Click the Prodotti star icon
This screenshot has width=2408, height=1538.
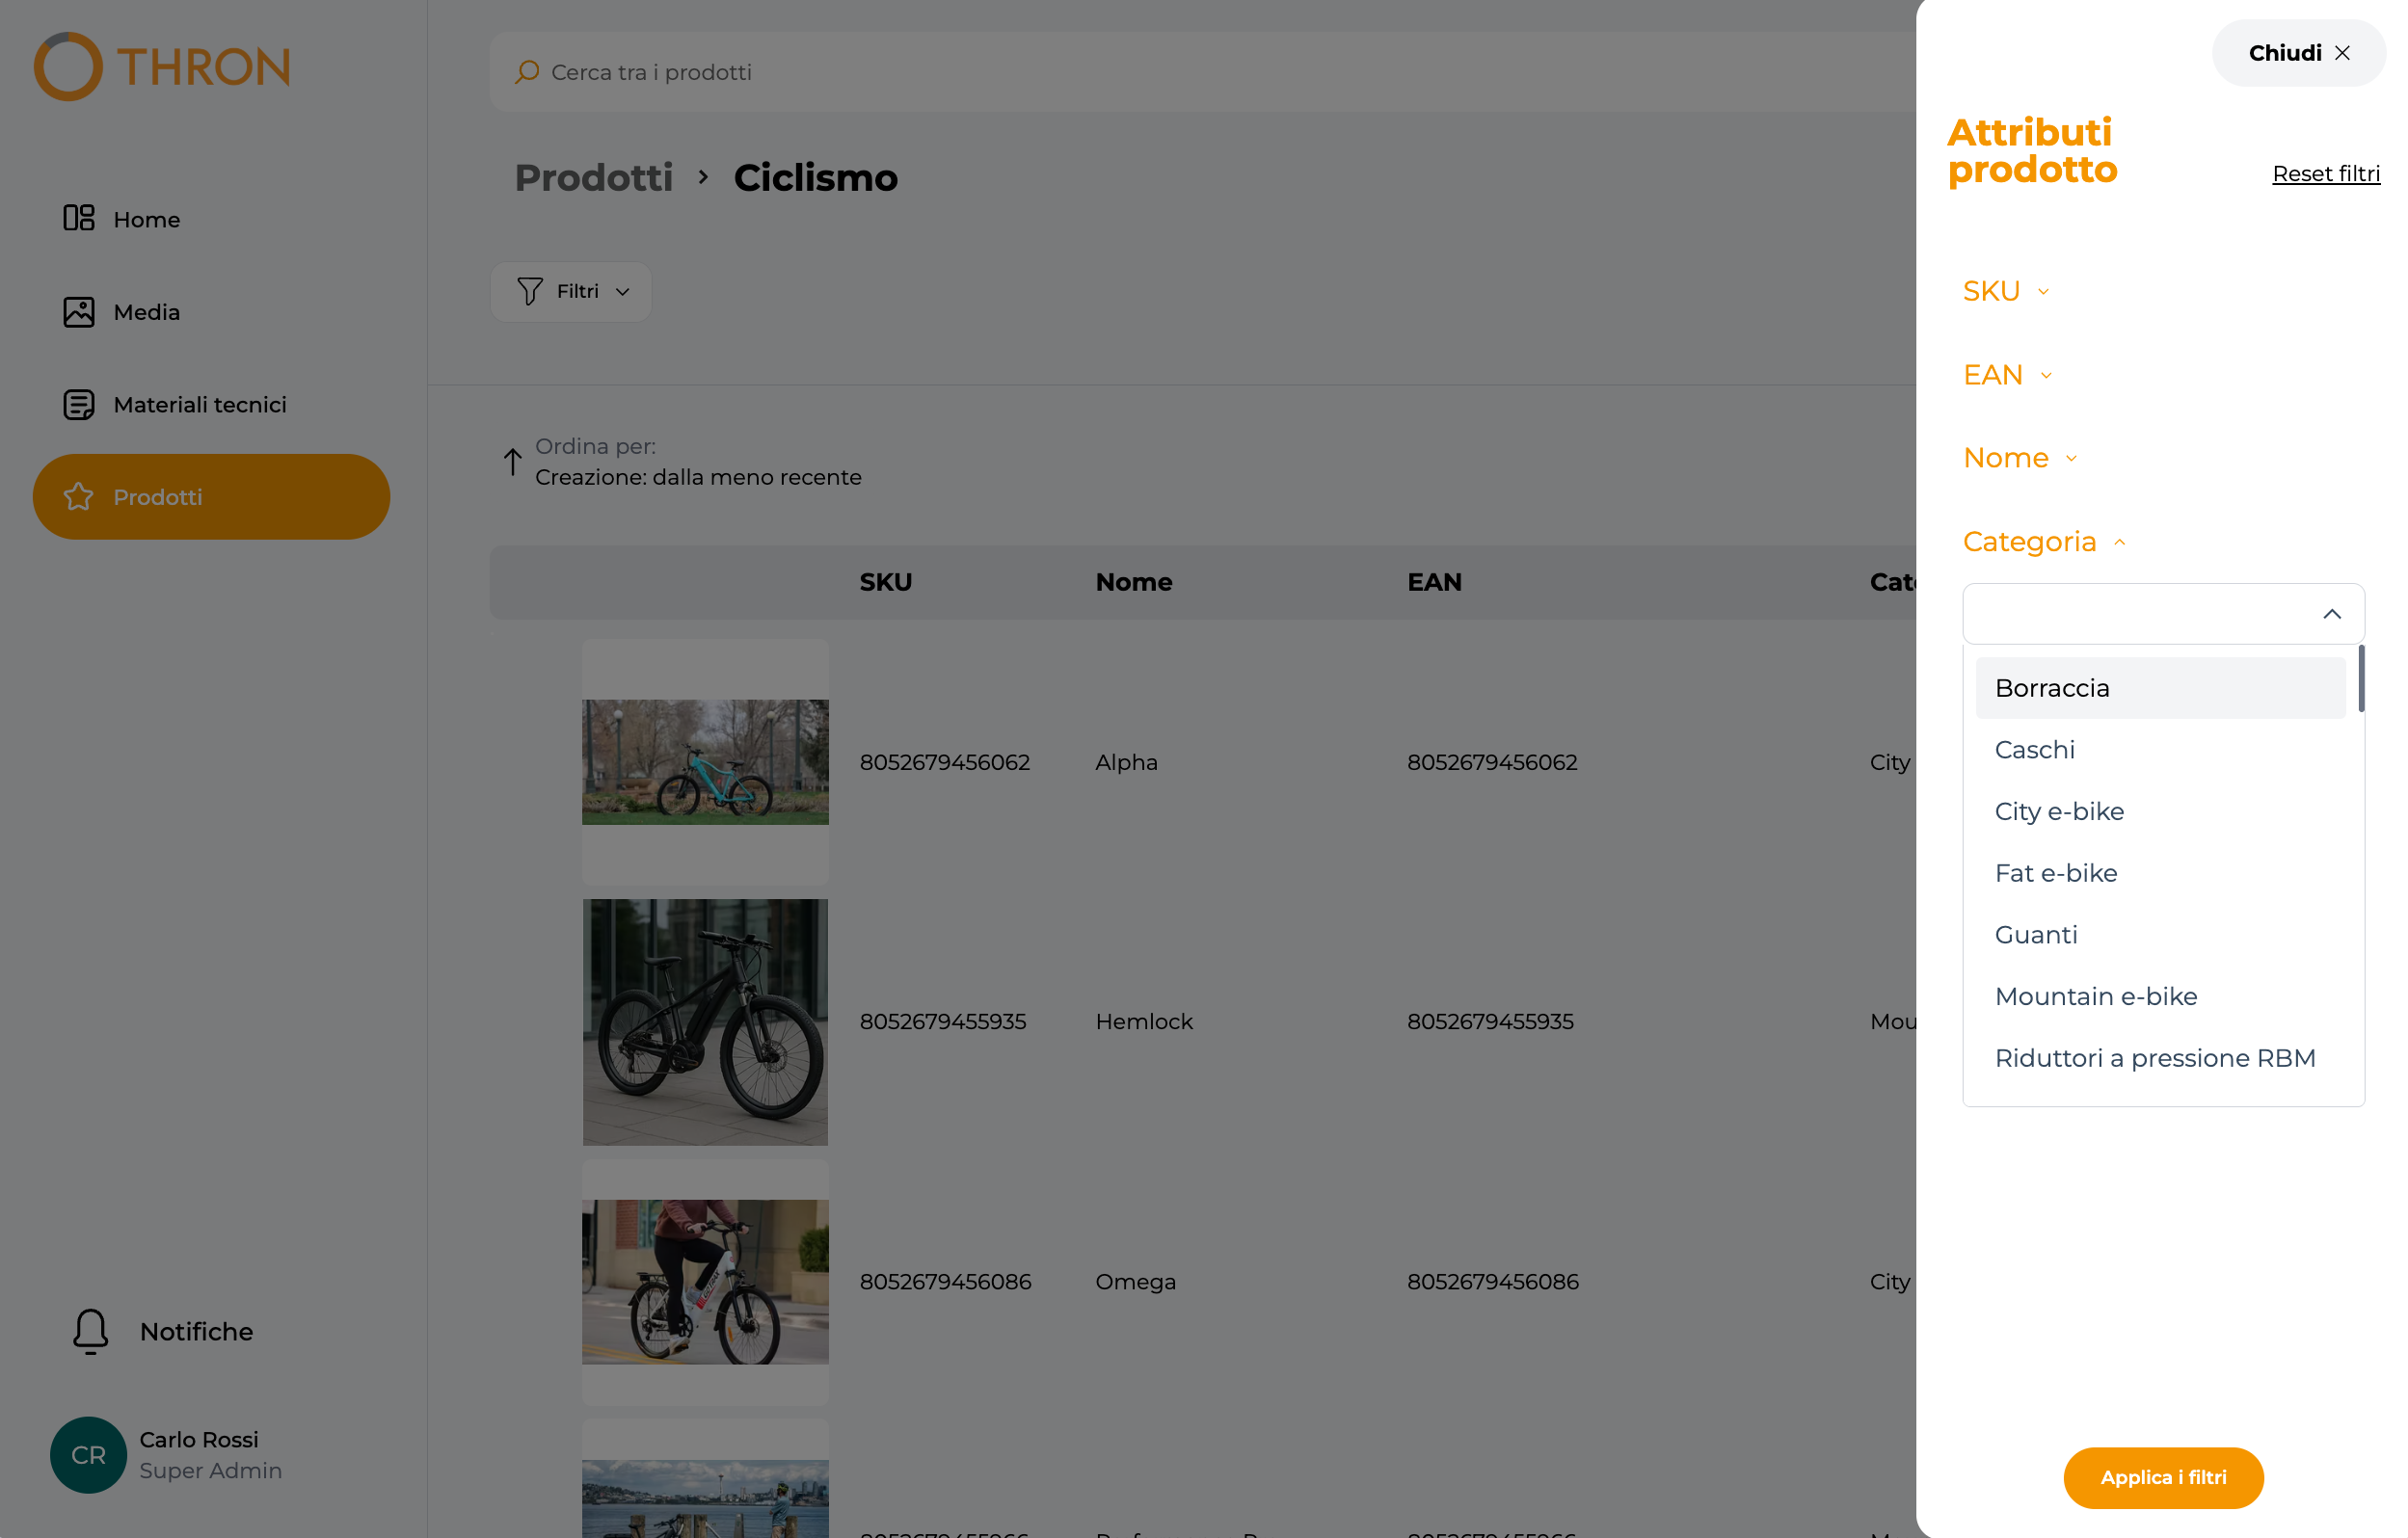(79, 497)
